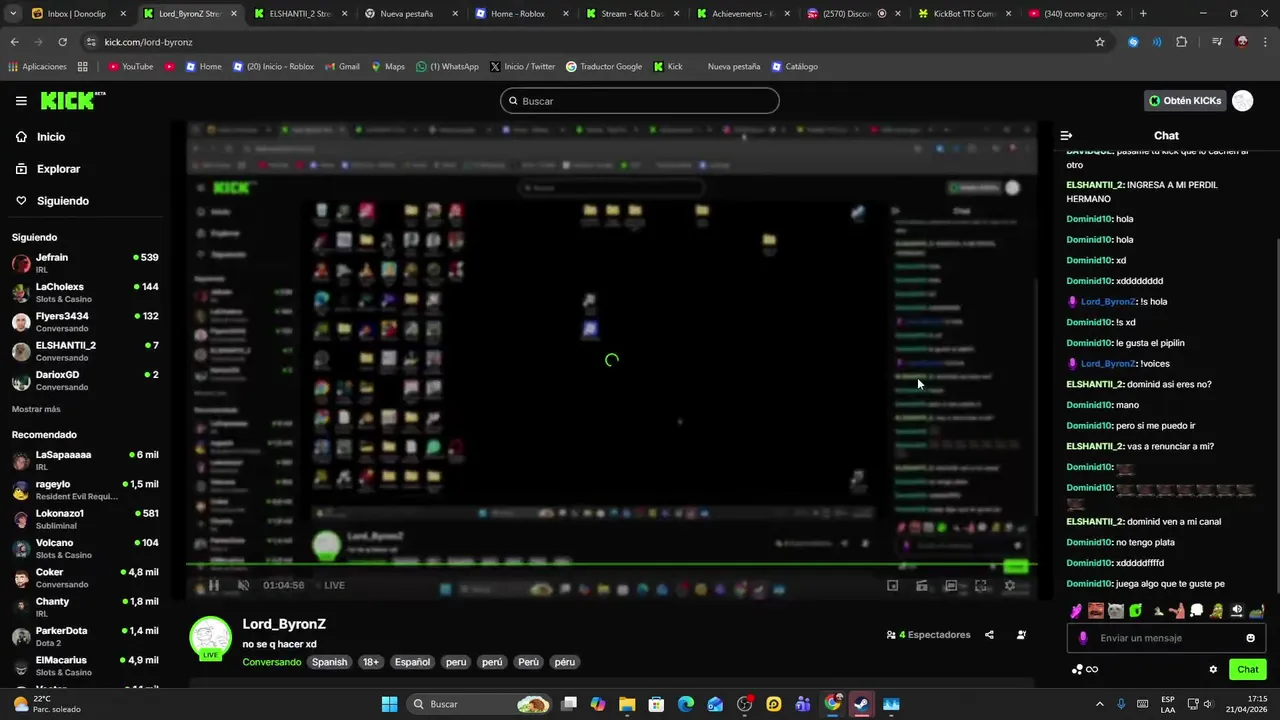Open Coker recommended channel

[x=85, y=578]
